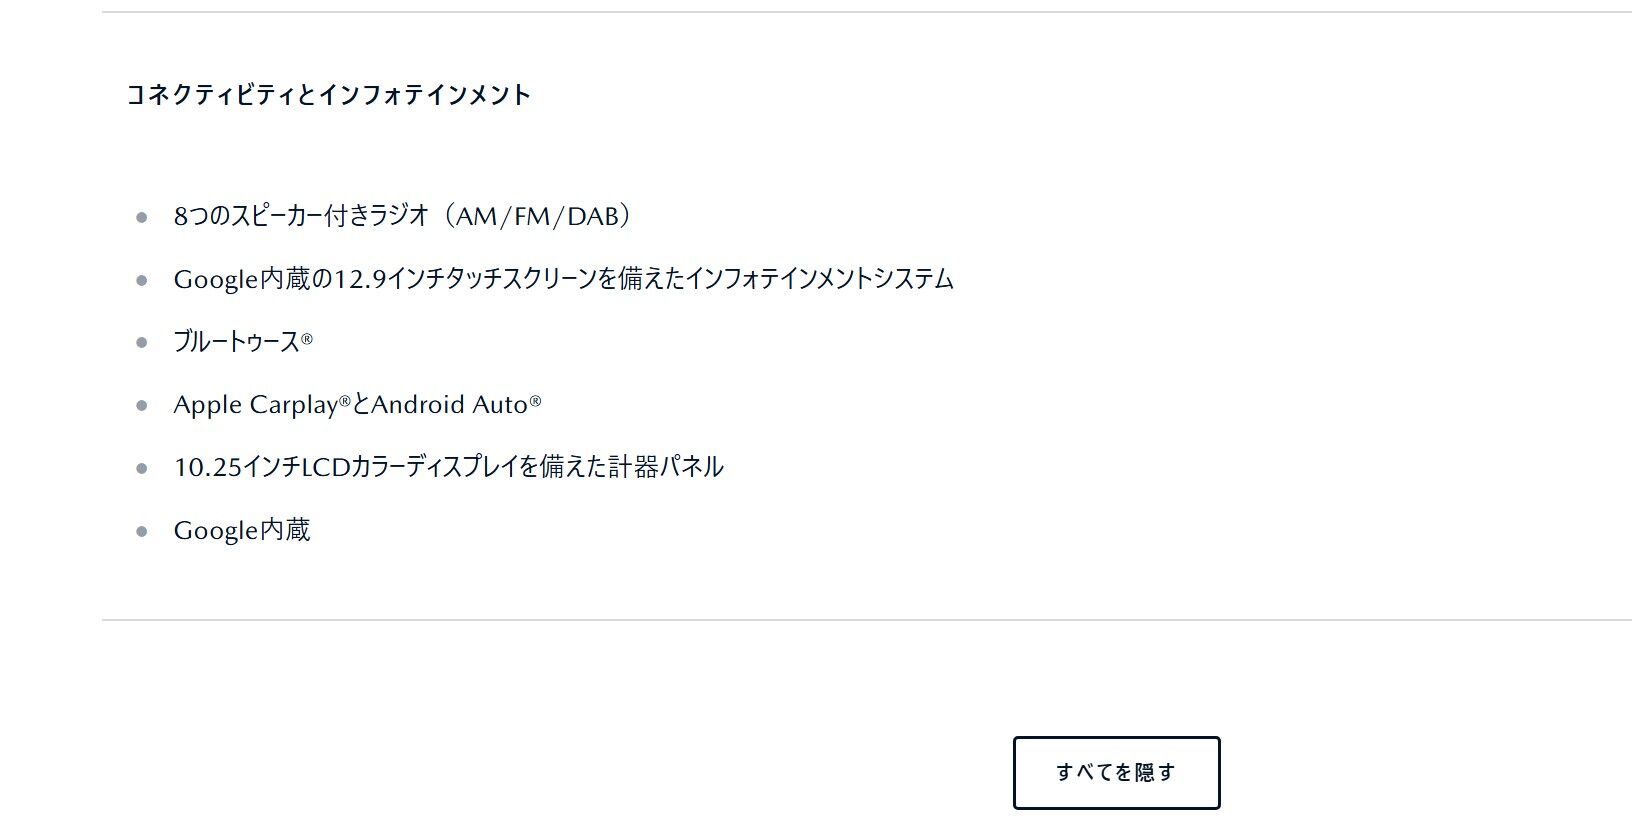Click the bullet beside ブルートゥース
1632x823 pixels.
(142, 343)
